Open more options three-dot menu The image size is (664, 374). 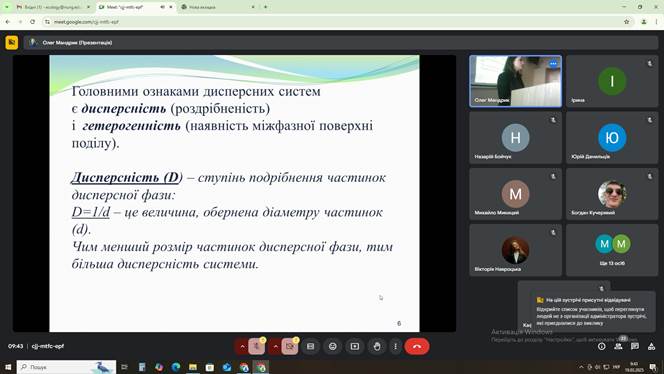pyautogui.click(x=395, y=346)
